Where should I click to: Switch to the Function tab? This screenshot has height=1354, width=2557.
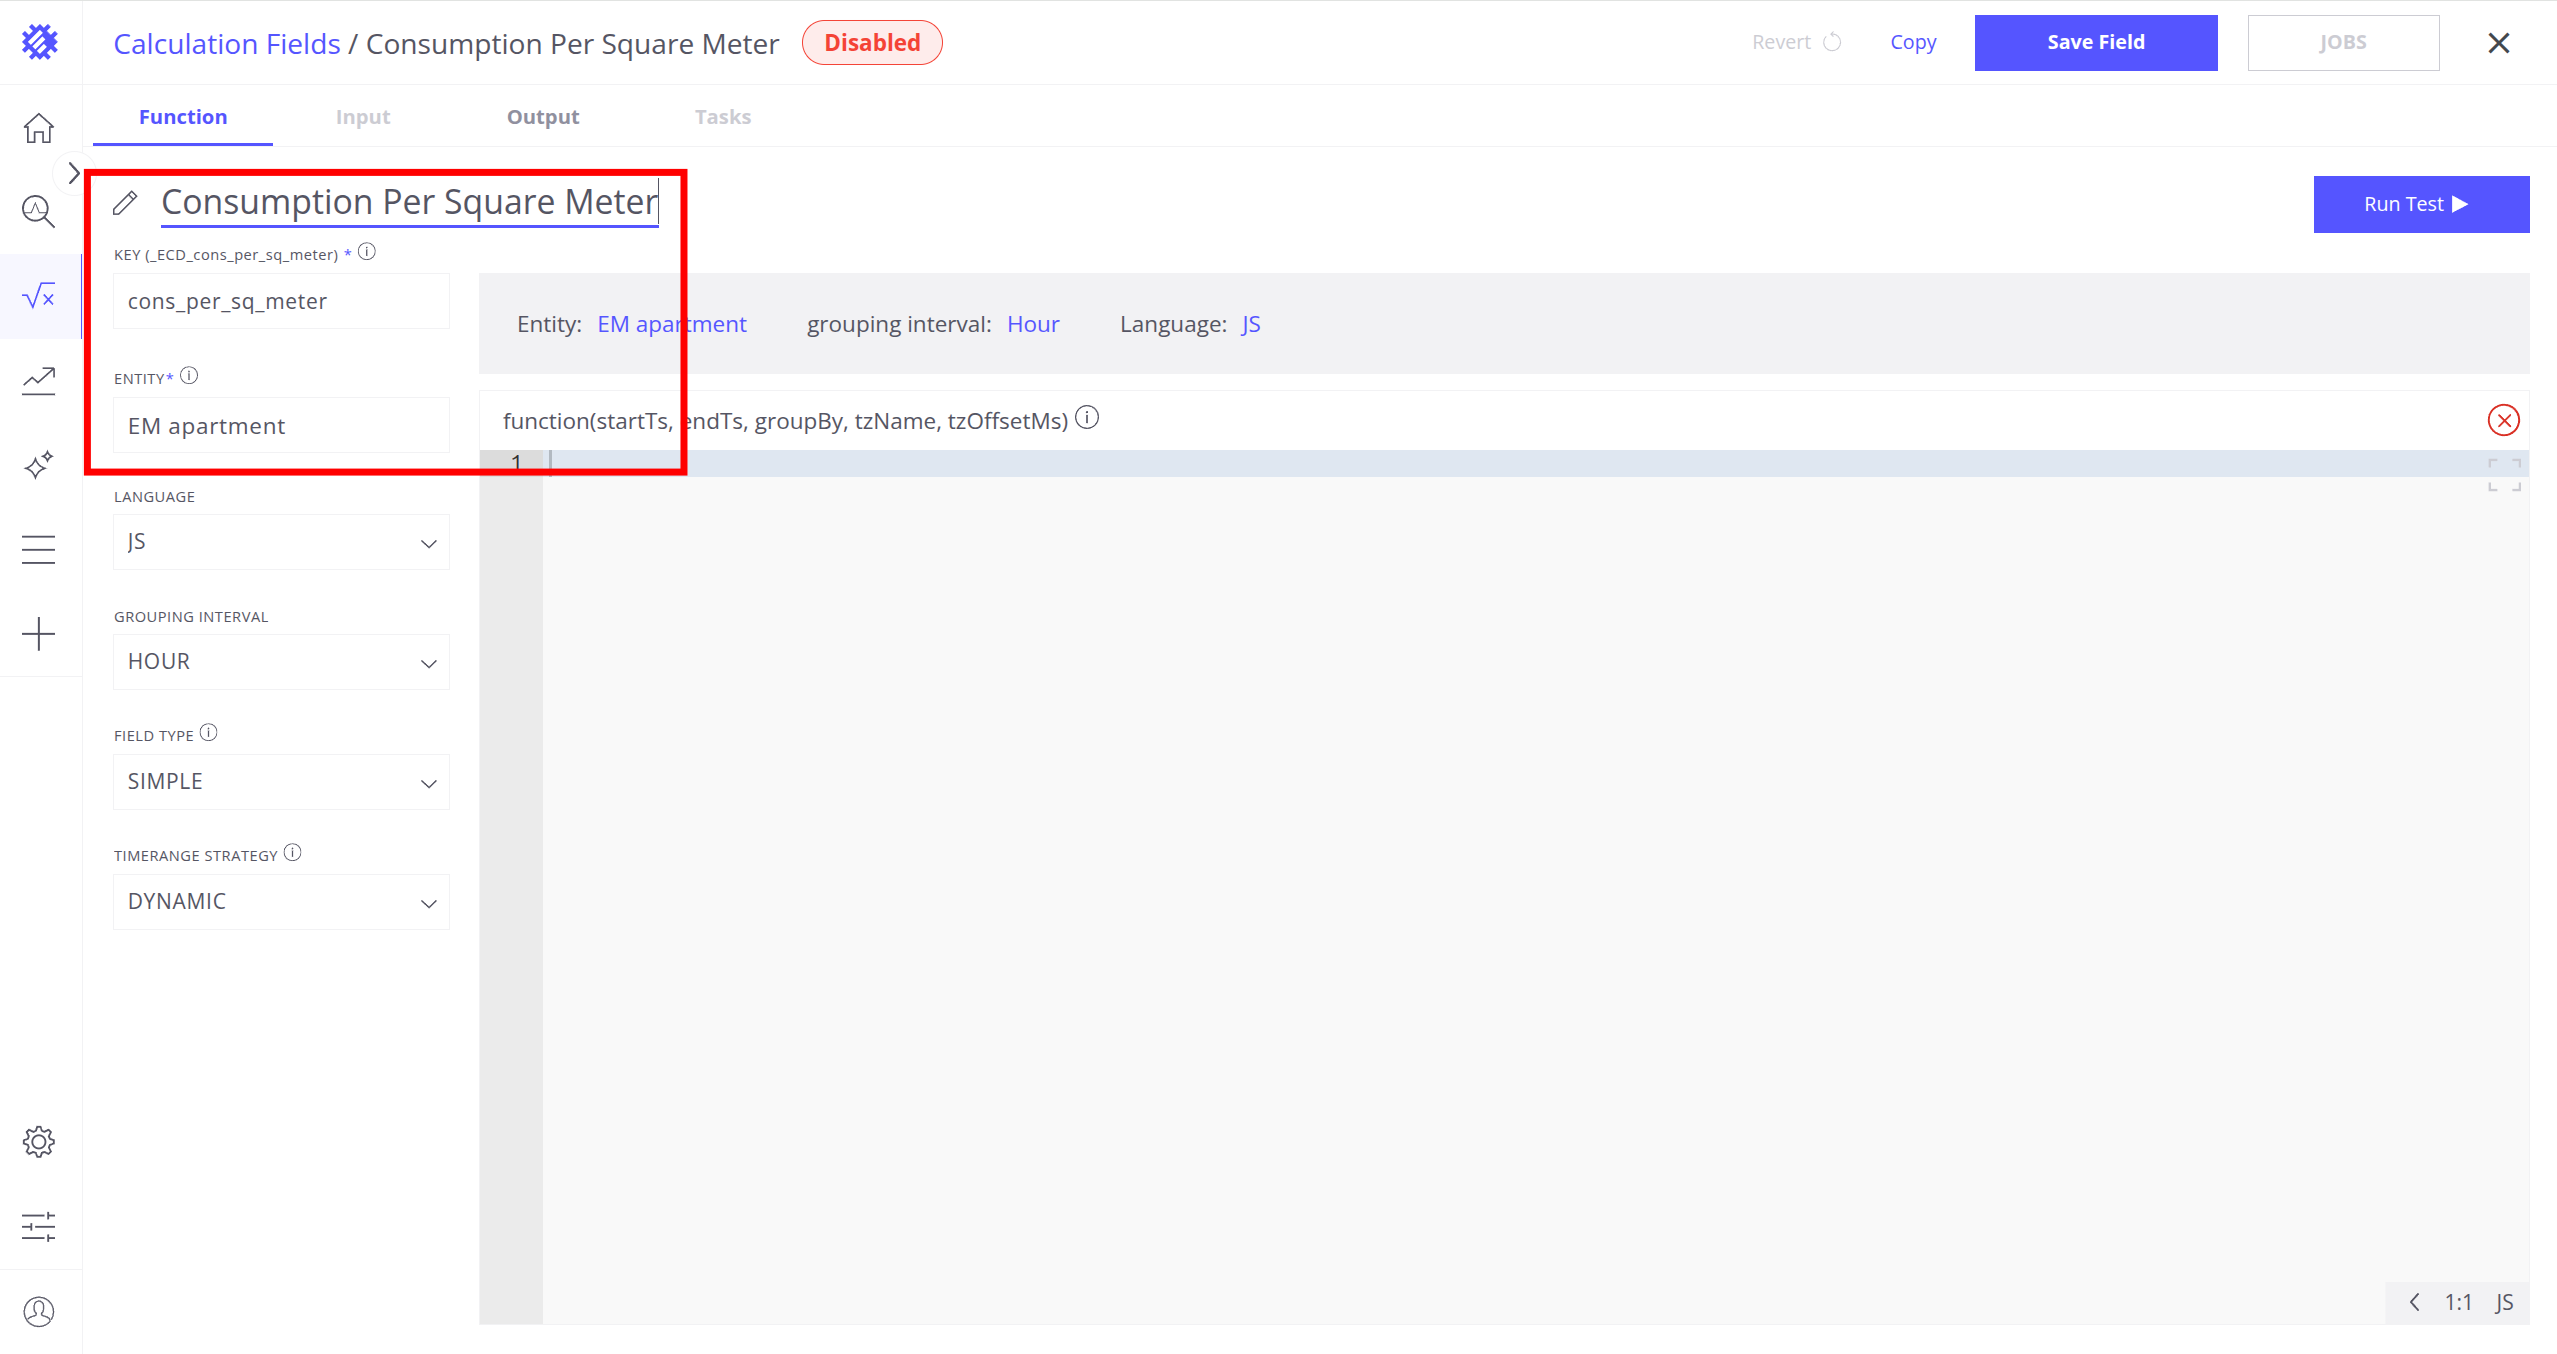(x=183, y=117)
